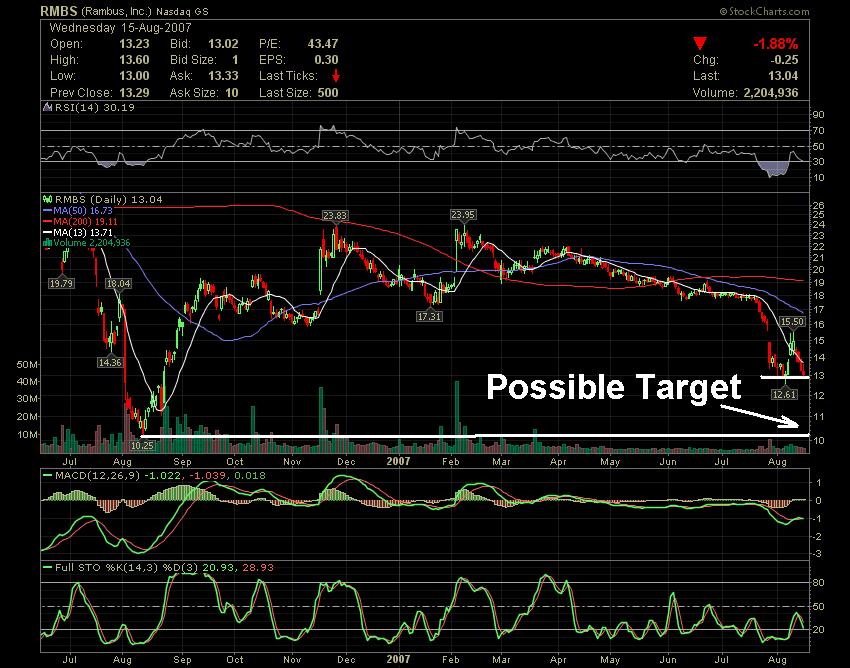Click the 'RSI(14) 30.19' indicator label
This screenshot has width=850, height=668.
coord(95,107)
